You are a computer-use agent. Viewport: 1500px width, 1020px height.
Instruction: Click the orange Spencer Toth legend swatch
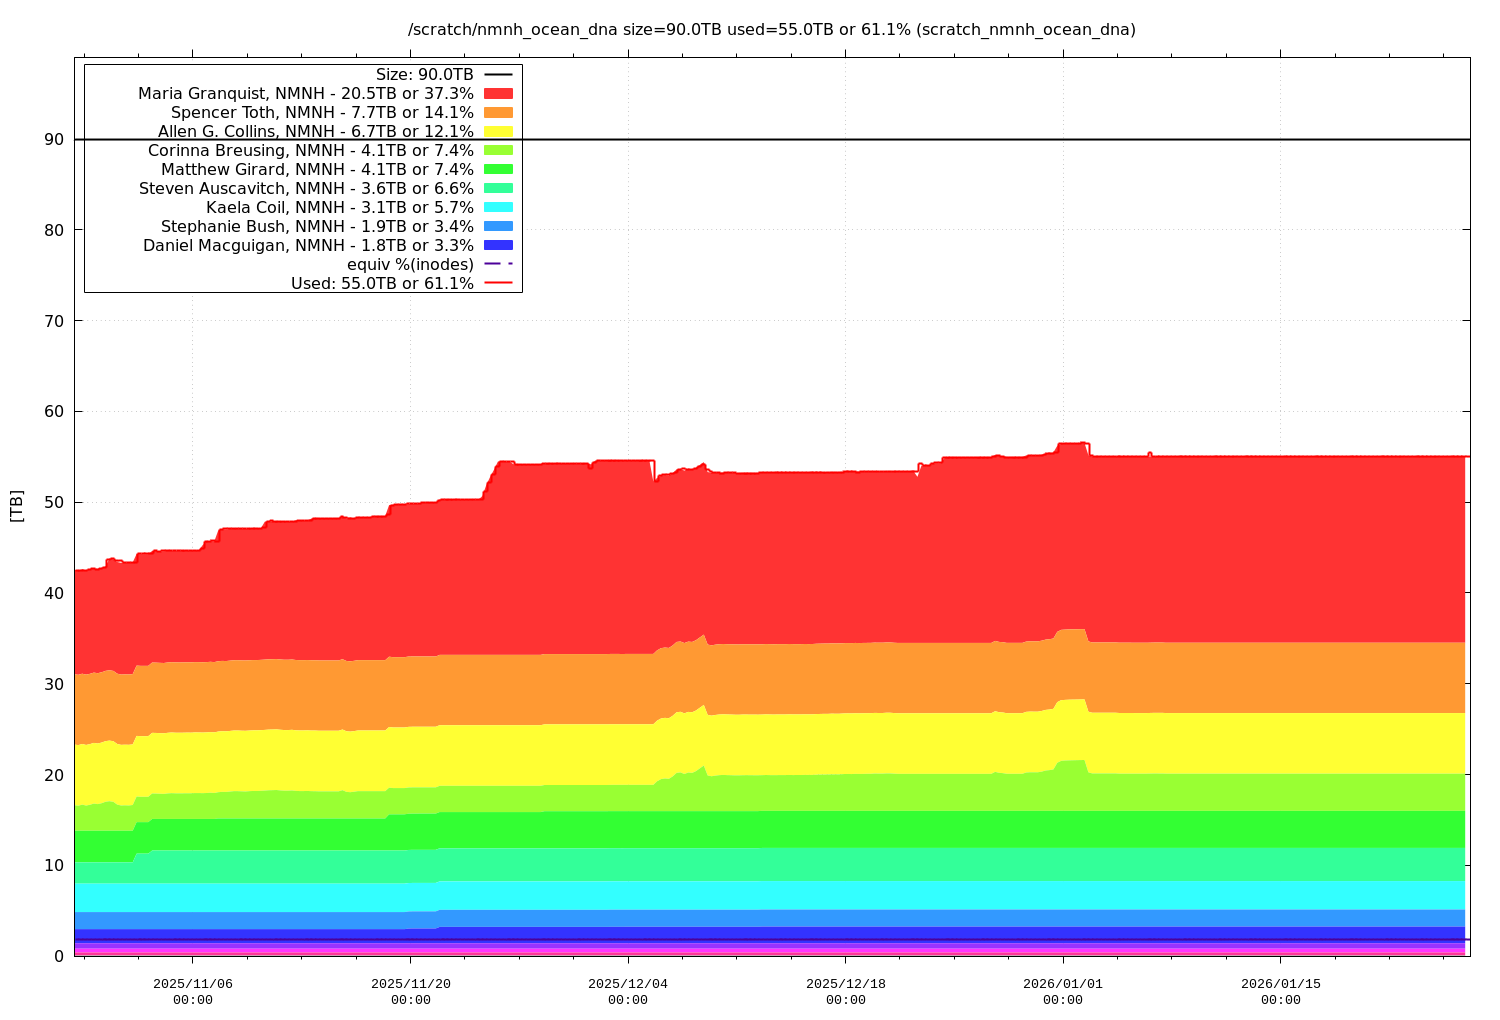coord(498,112)
